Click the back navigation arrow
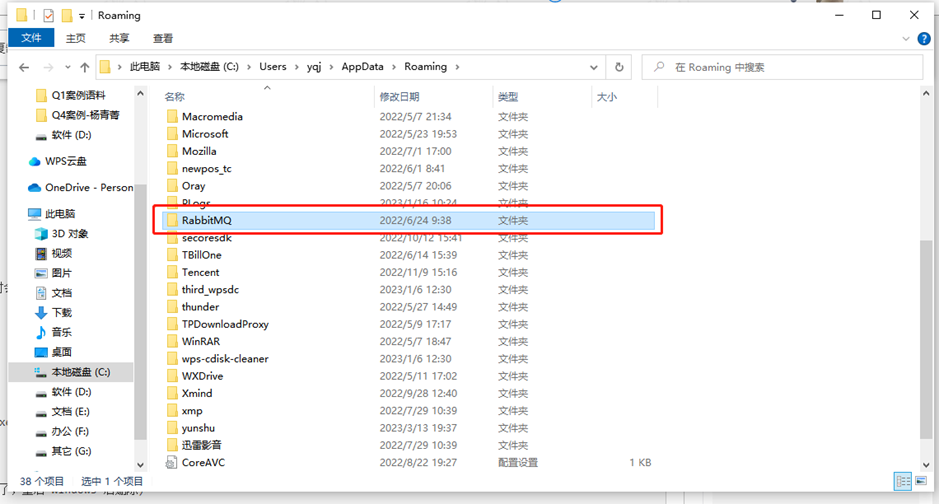Image resolution: width=939 pixels, height=504 pixels. [23, 67]
